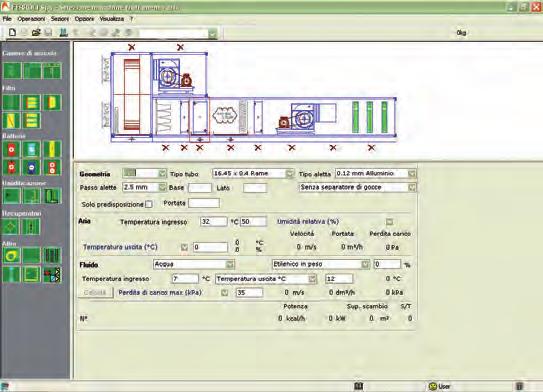This screenshot has height=392, width=543.
Task: Select the multicolor icon in the Altro section
Action: pos(52,274)
